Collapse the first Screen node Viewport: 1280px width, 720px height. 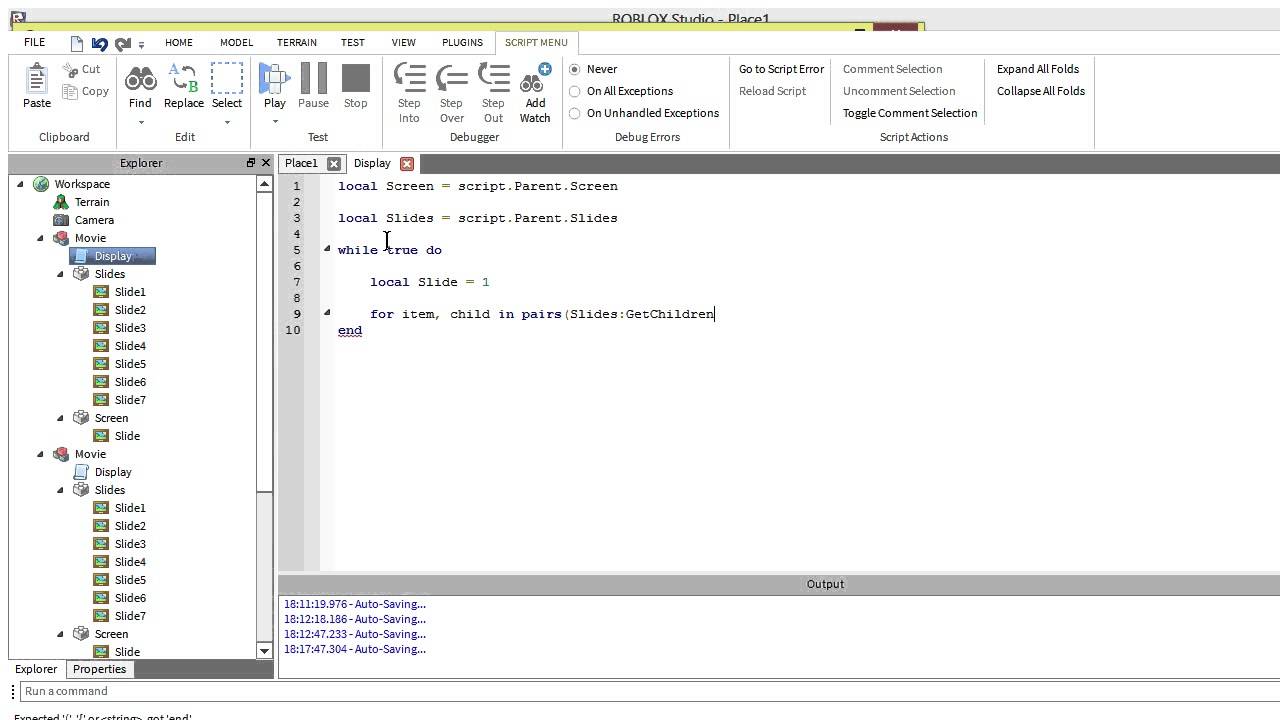[60, 418]
